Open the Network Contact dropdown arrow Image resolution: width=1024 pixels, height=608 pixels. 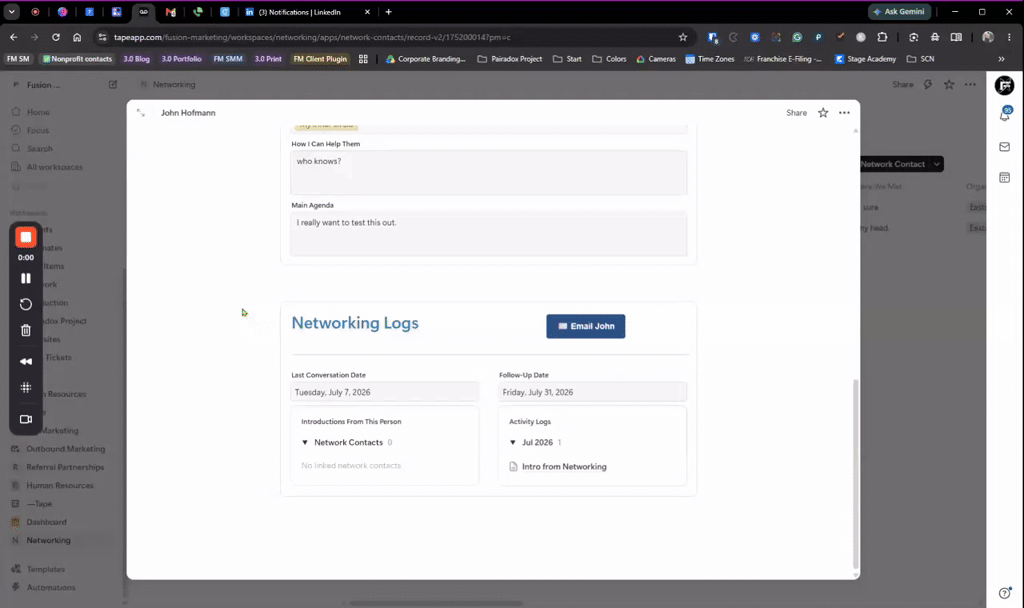pos(936,164)
